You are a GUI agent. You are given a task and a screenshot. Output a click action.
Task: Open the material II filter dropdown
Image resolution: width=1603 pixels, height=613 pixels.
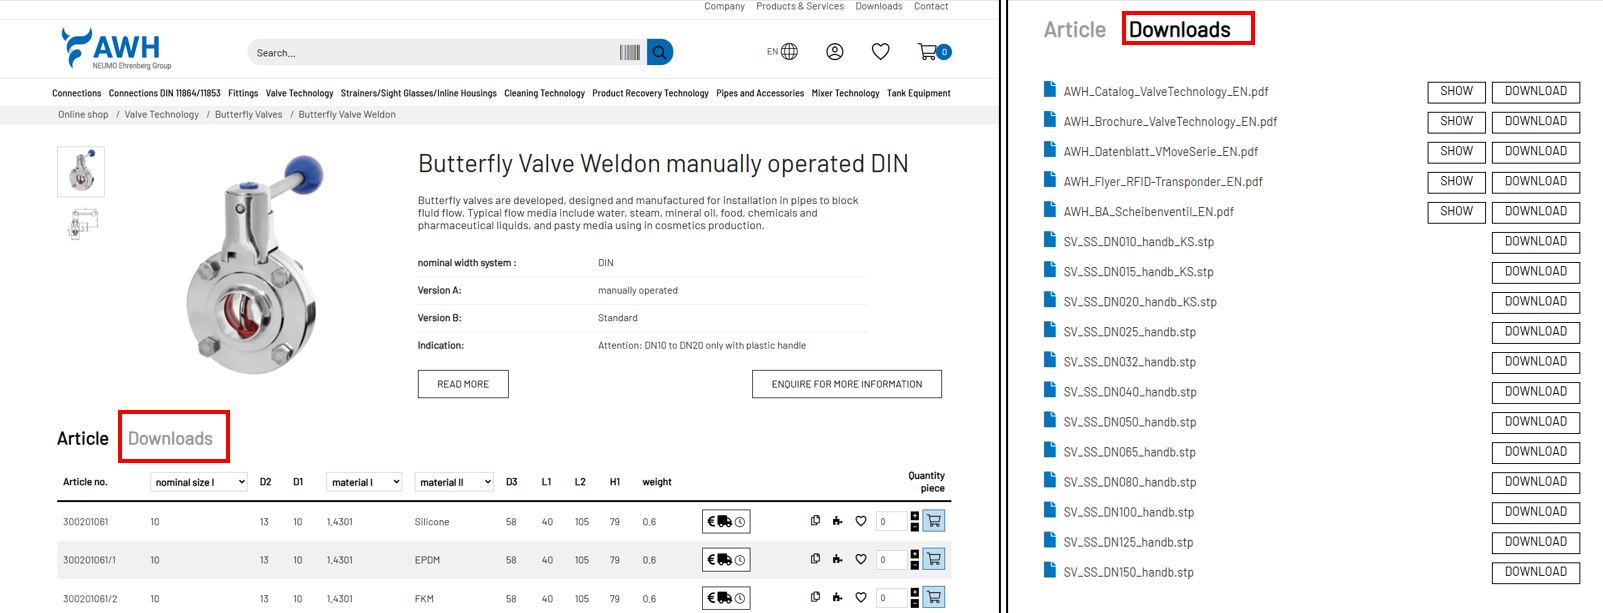454,482
